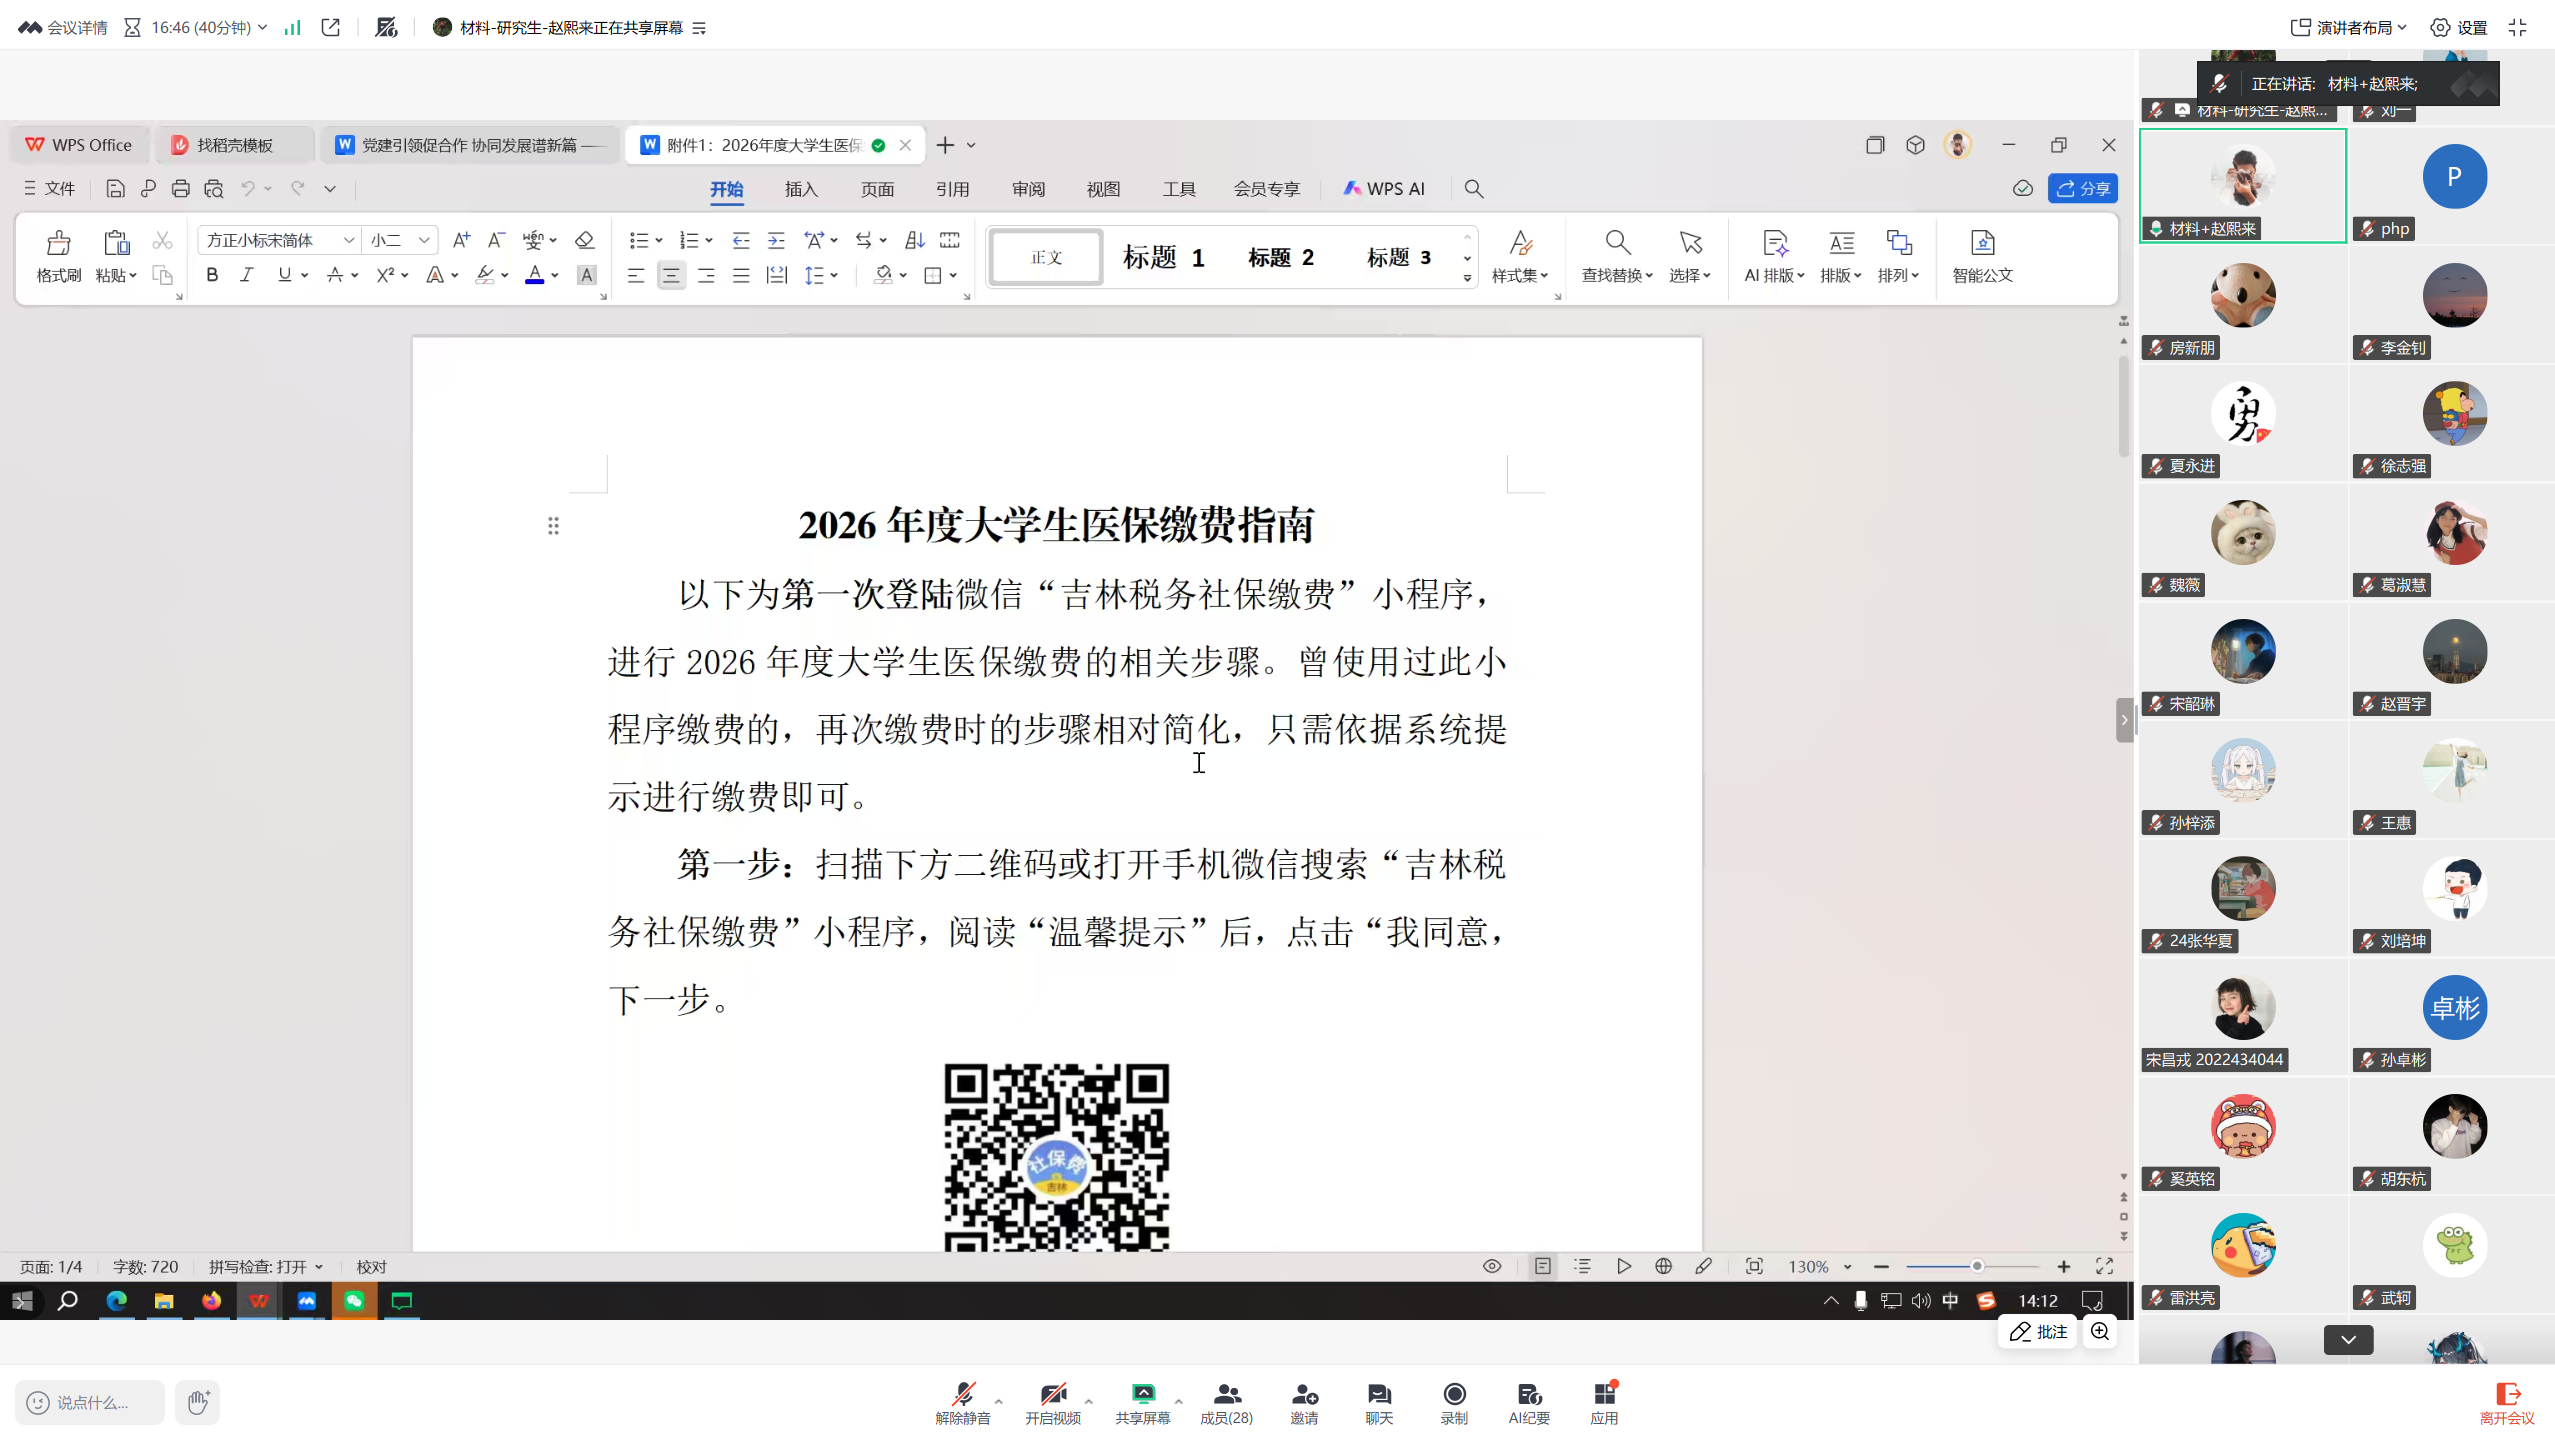The height and width of the screenshot is (1434, 2555).
Task: Click the AI 排版 layout icon
Action: pyautogui.click(x=1774, y=243)
